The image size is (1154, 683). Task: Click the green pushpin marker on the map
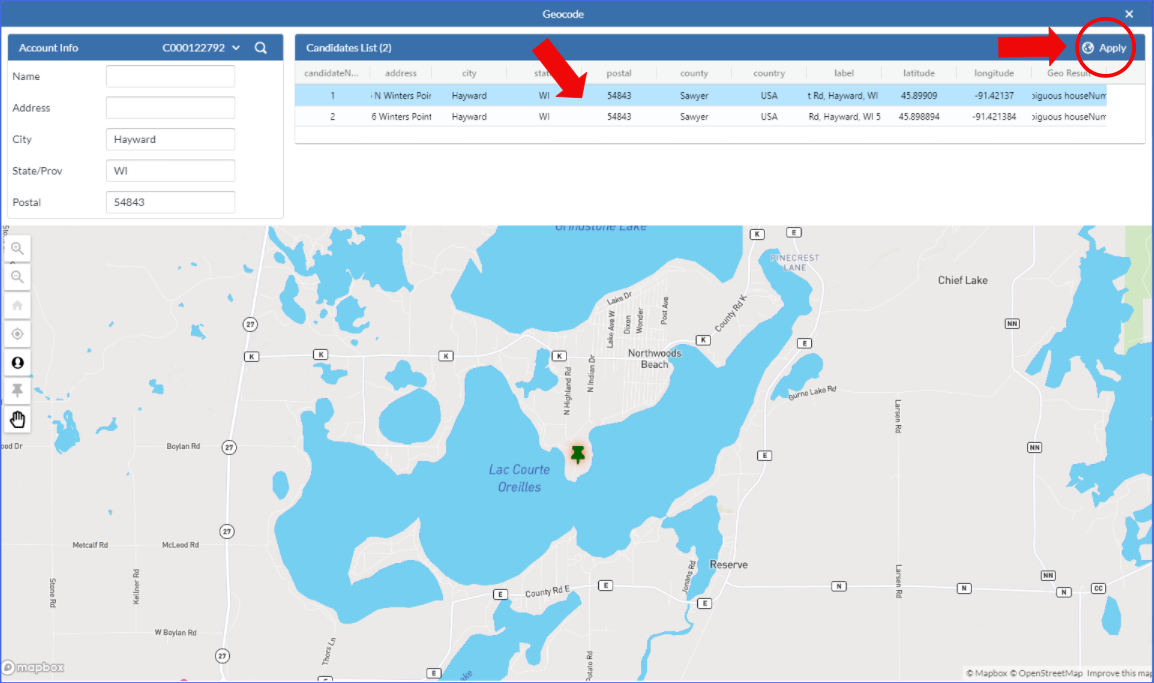coord(578,454)
